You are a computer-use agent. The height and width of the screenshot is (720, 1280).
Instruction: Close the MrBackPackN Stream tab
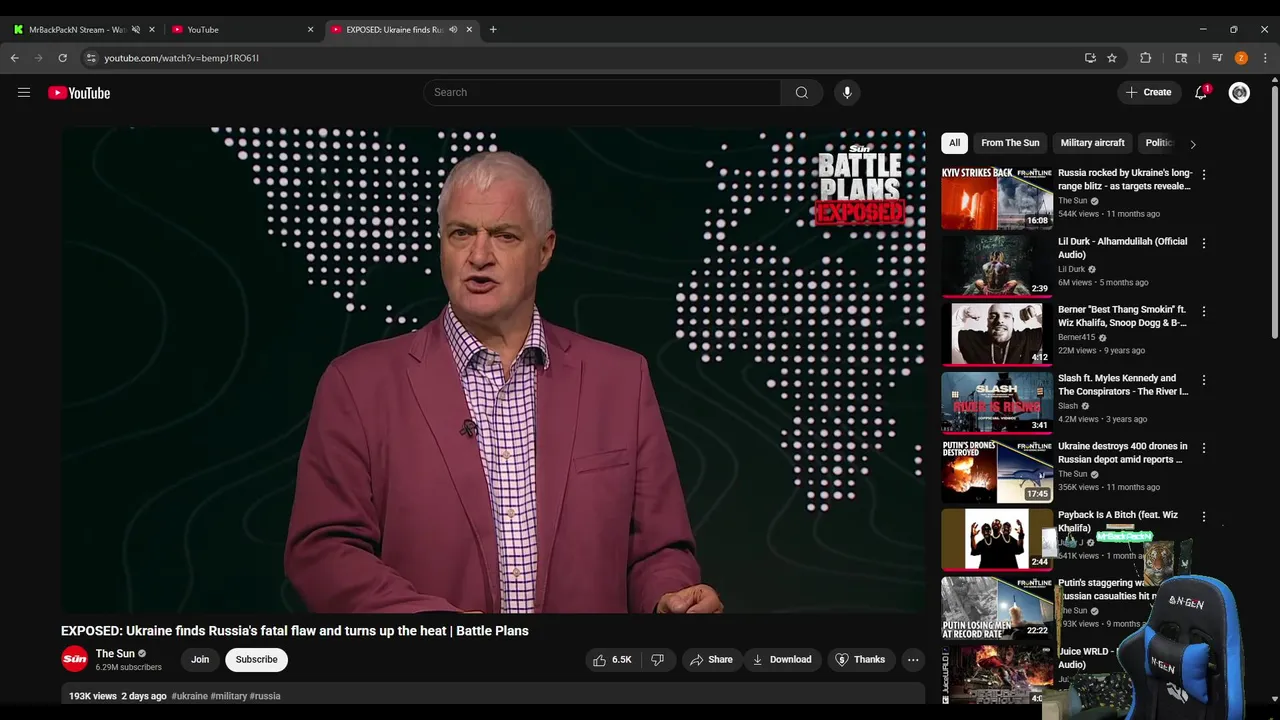click(152, 29)
